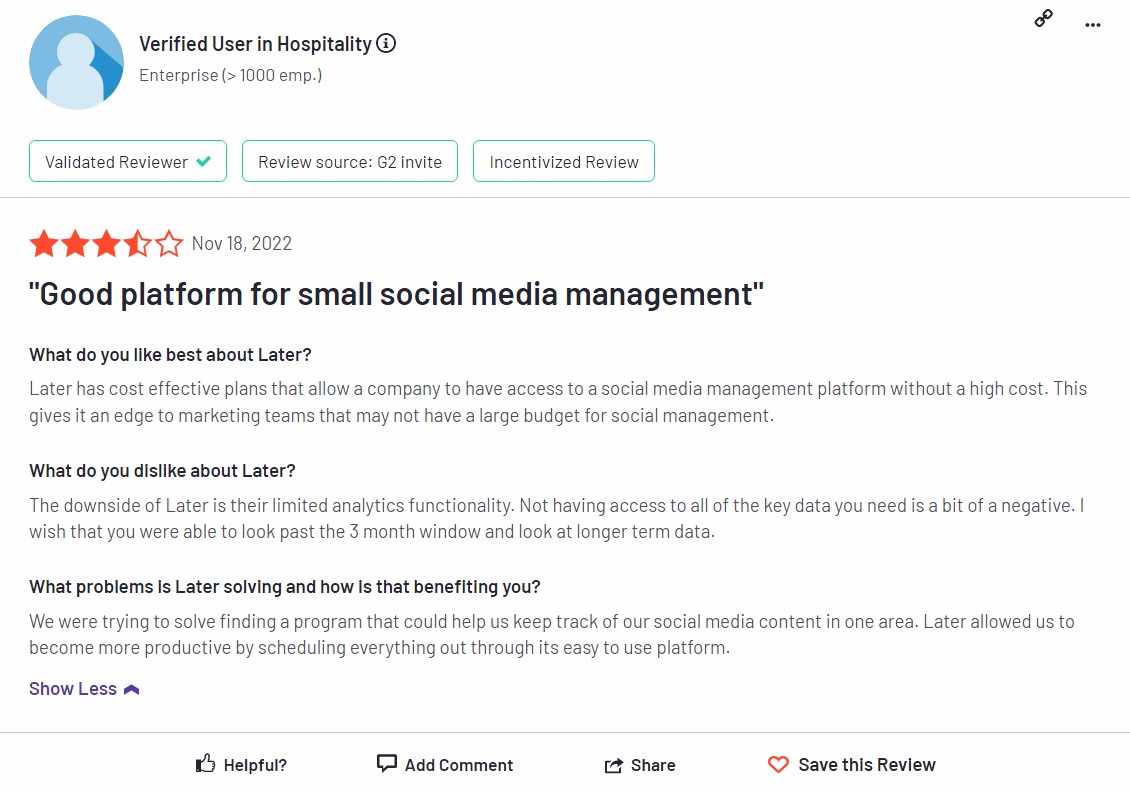Click the reviewer avatar picture
Image resolution: width=1130 pixels, height=792 pixels.
[x=76, y=63]
